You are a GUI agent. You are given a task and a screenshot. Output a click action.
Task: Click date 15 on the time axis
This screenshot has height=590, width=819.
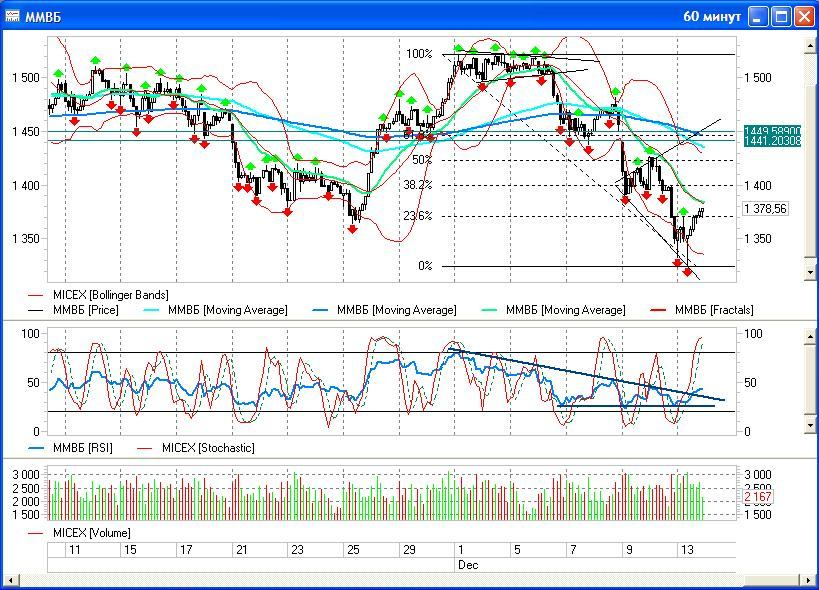(x=130, y=550)
